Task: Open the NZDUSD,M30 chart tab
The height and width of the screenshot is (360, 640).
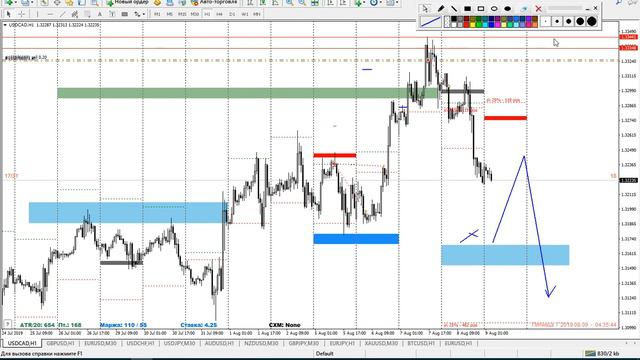Action: 261,344
